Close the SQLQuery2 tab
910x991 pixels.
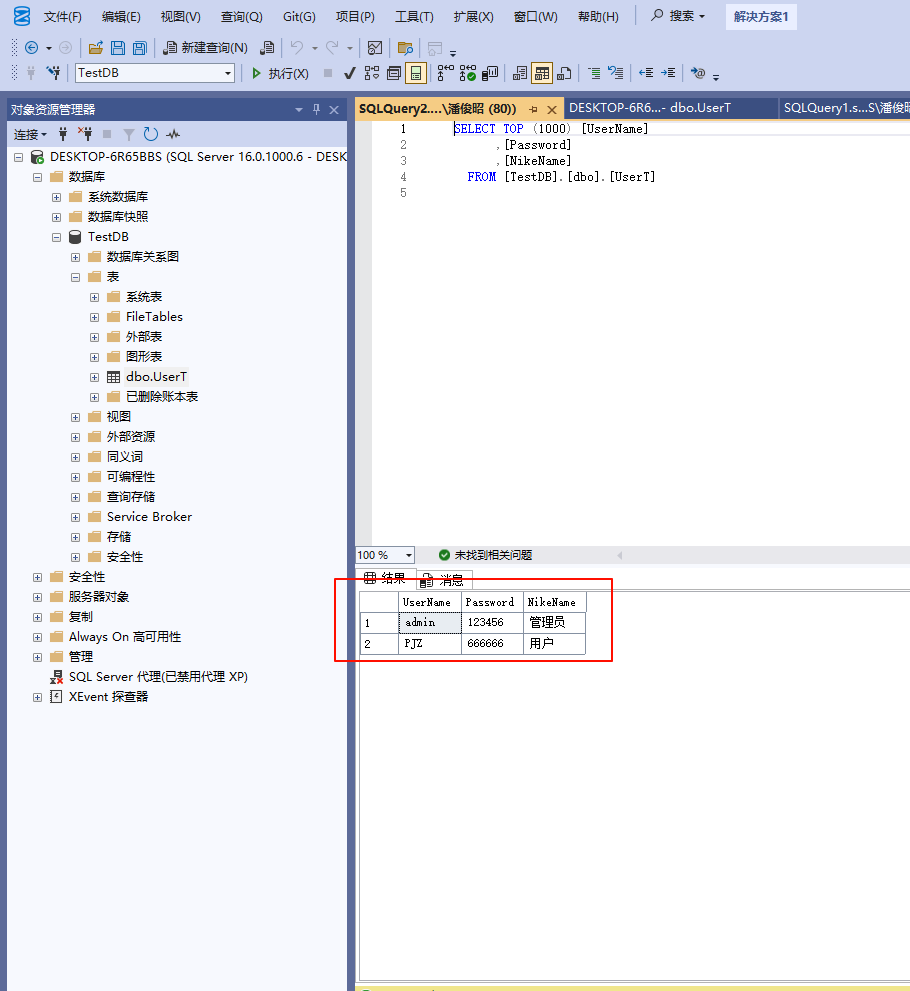coord(552,109)
